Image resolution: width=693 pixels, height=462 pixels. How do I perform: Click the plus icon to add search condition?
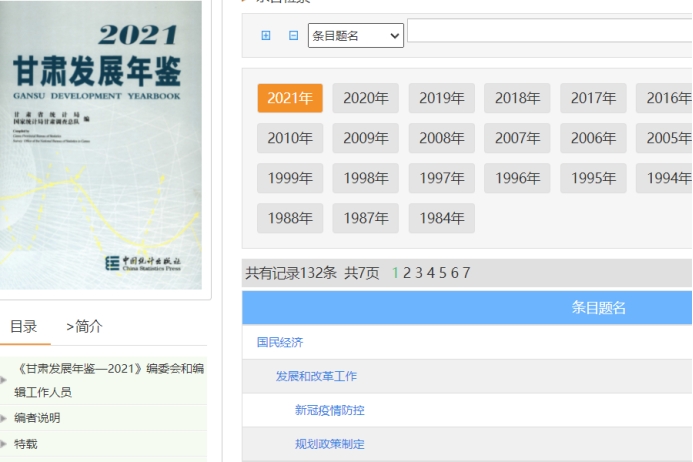(266, 35)
